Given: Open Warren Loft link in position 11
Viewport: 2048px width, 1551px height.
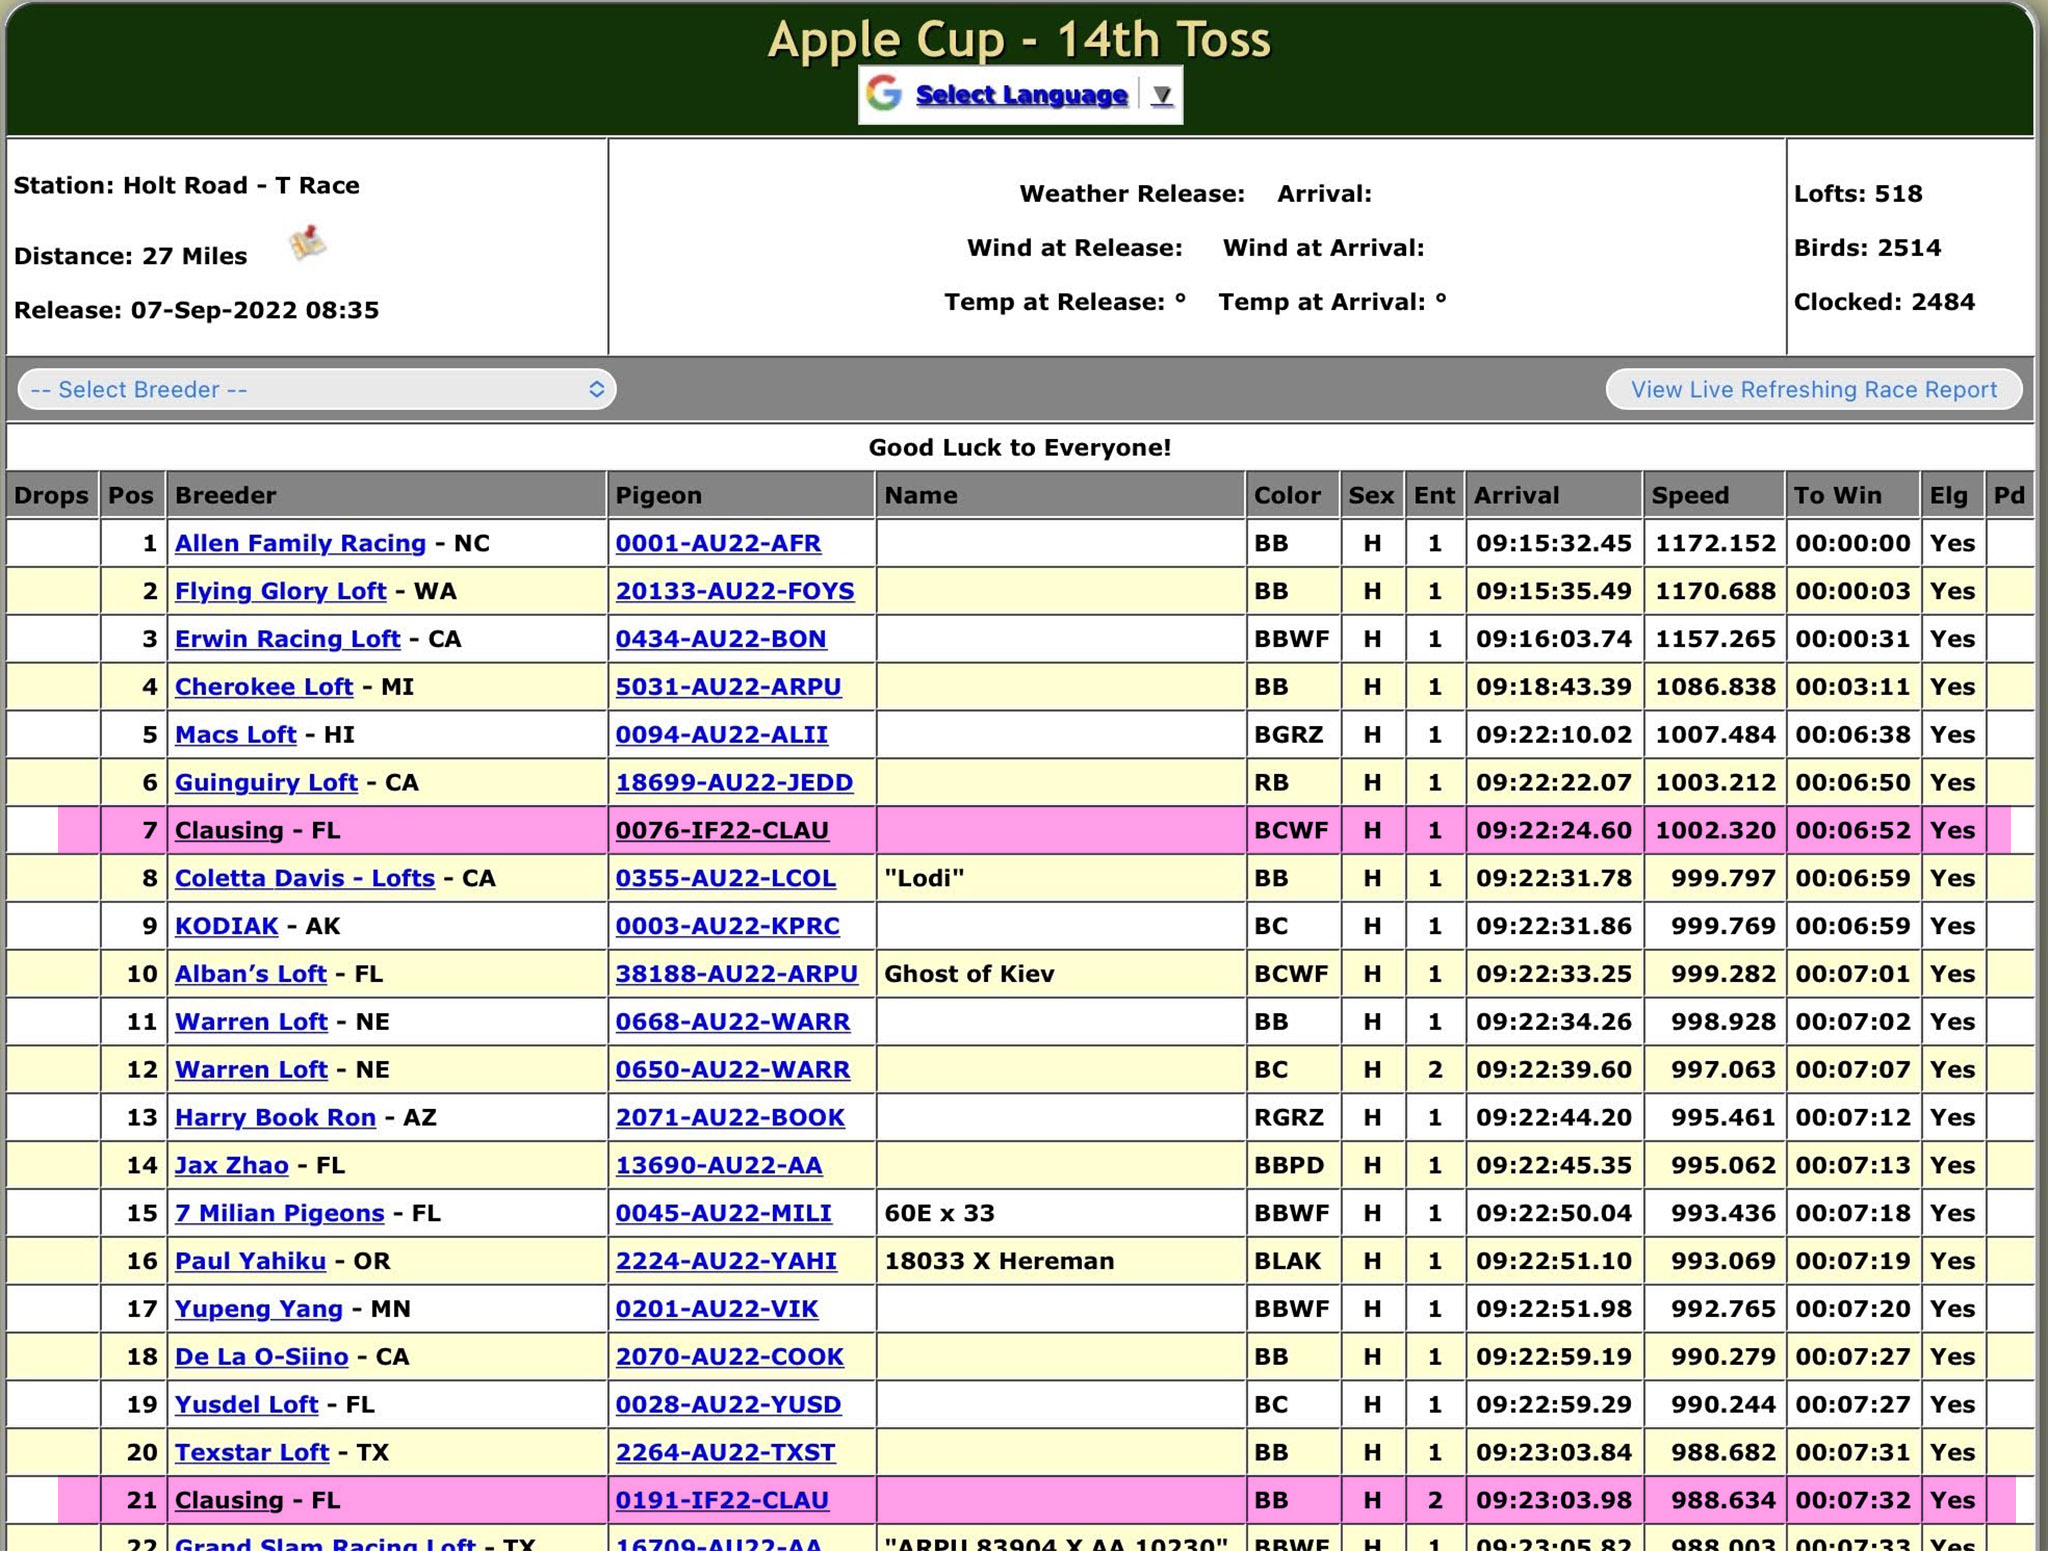Looking at the screenshot, I should [251, 1022].
